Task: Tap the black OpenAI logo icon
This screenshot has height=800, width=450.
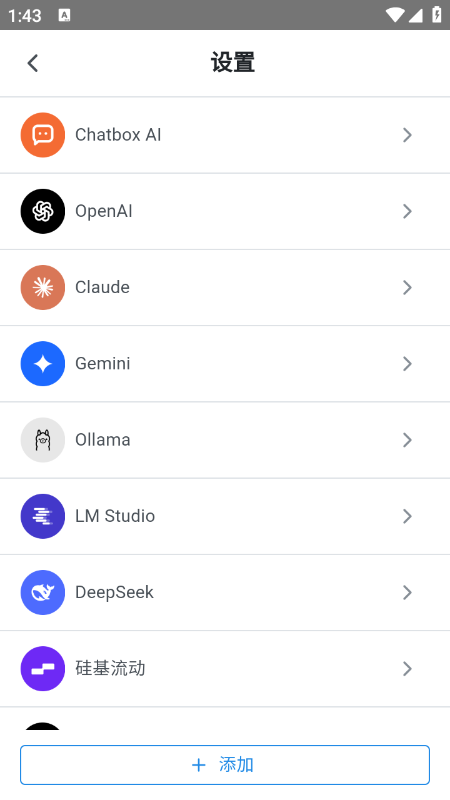Action: (x=43, y=211)
